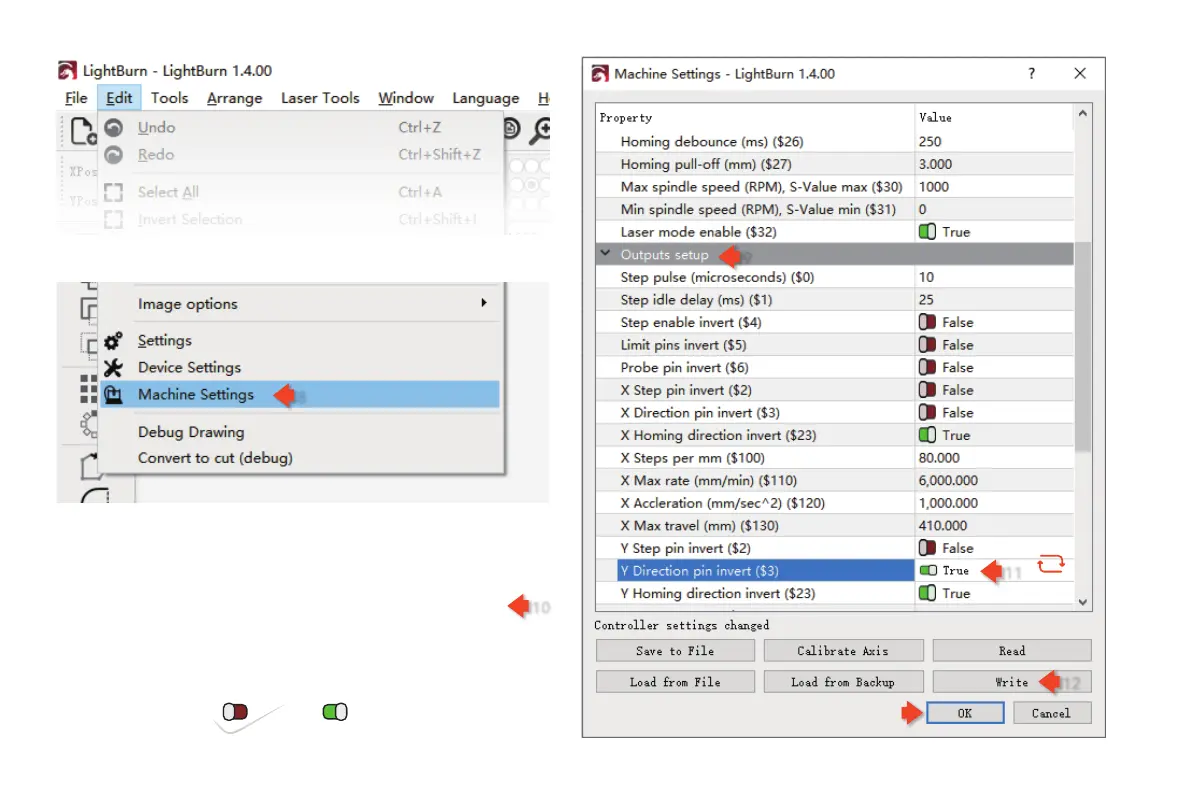The width and height of the screenshot is (1191, 794).
Task: Click the grid array tool icon
Action: pyautogui.click(x=89, y=388)
